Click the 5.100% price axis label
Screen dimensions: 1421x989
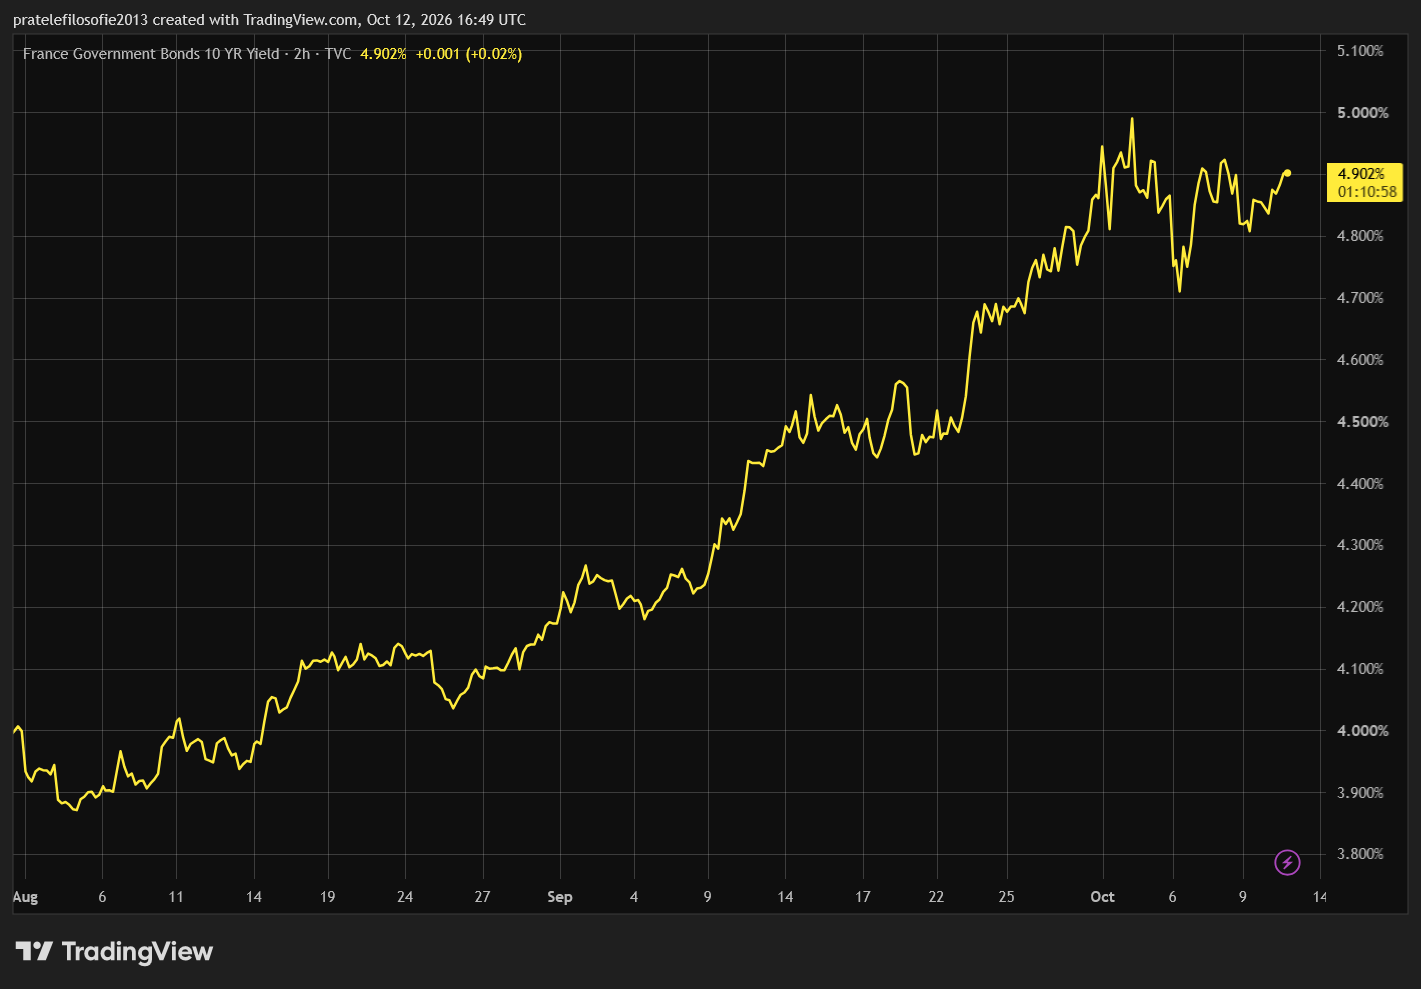point(1360,51)
